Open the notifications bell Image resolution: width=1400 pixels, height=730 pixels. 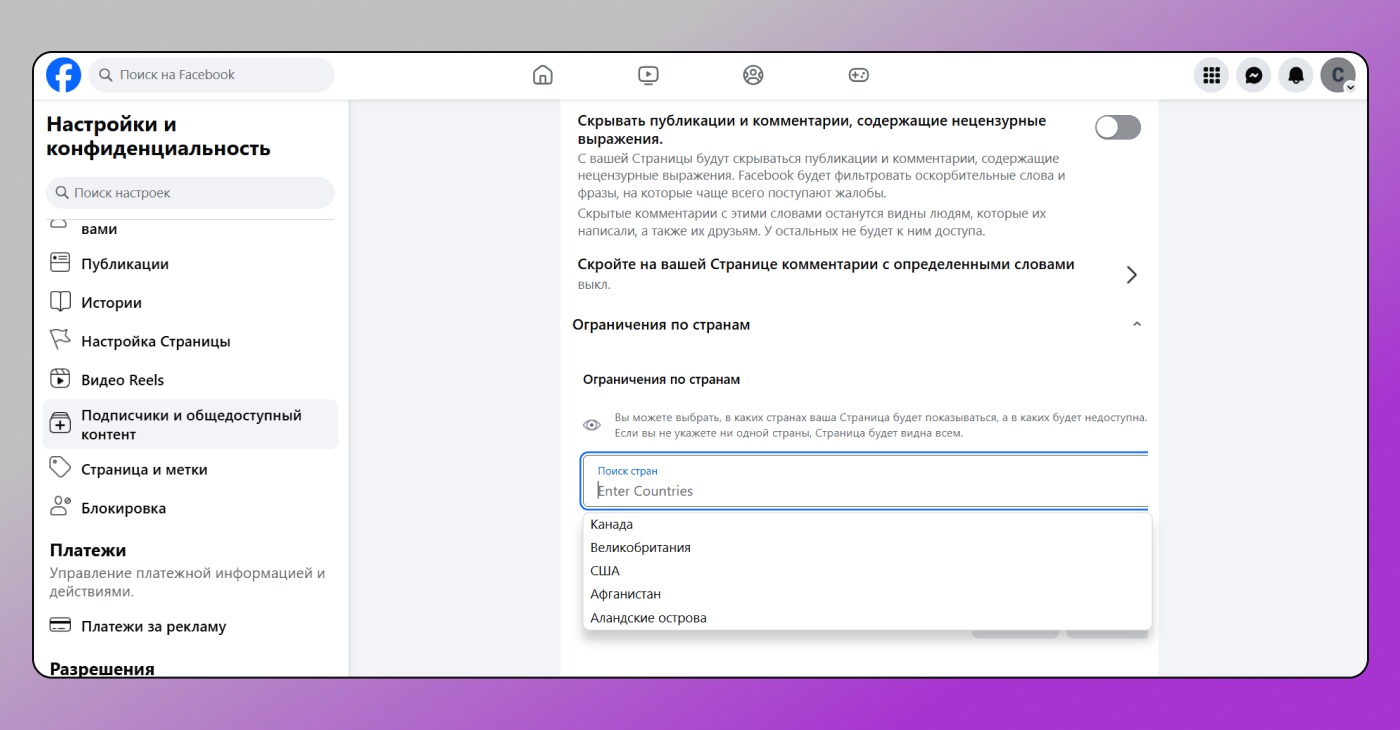pos(1296,74)
